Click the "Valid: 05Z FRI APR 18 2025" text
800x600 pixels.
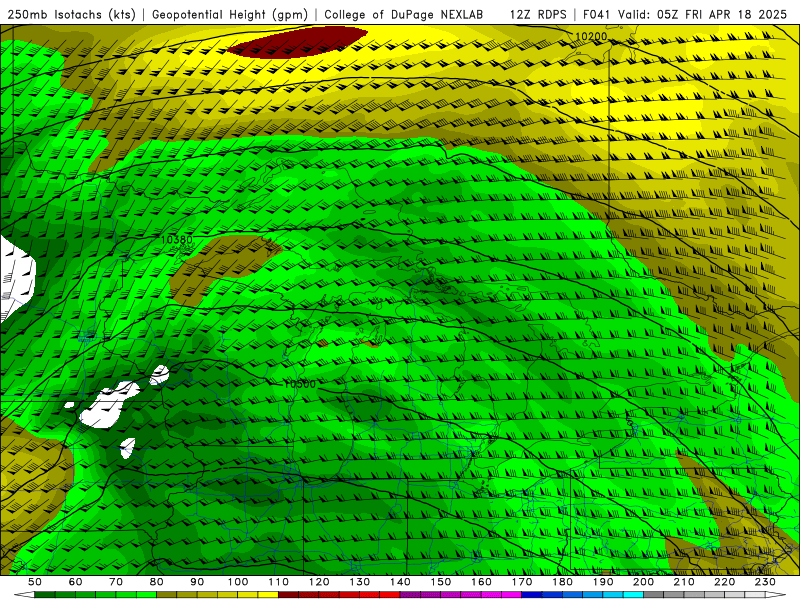pos(703,15)
